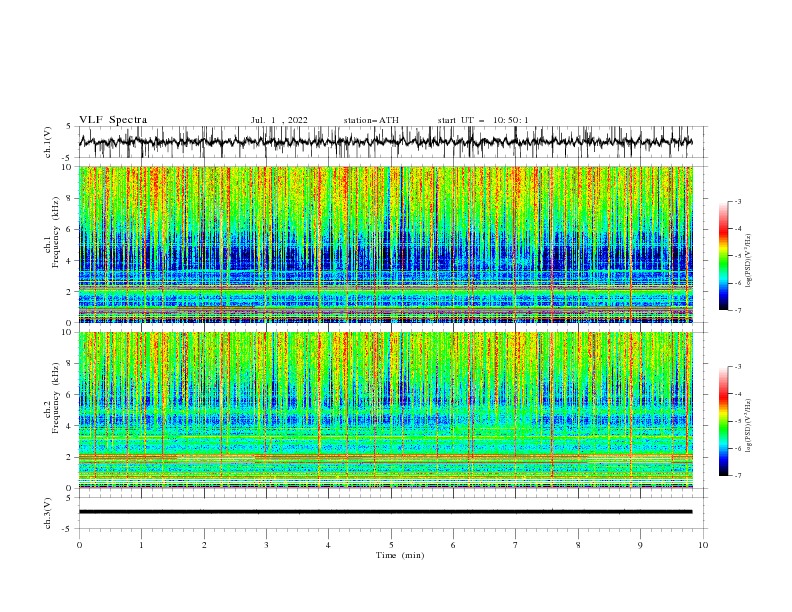Click the last time axis tick label "10"
This screenshot has height=612, width=792.
click(x=703, y=545)
